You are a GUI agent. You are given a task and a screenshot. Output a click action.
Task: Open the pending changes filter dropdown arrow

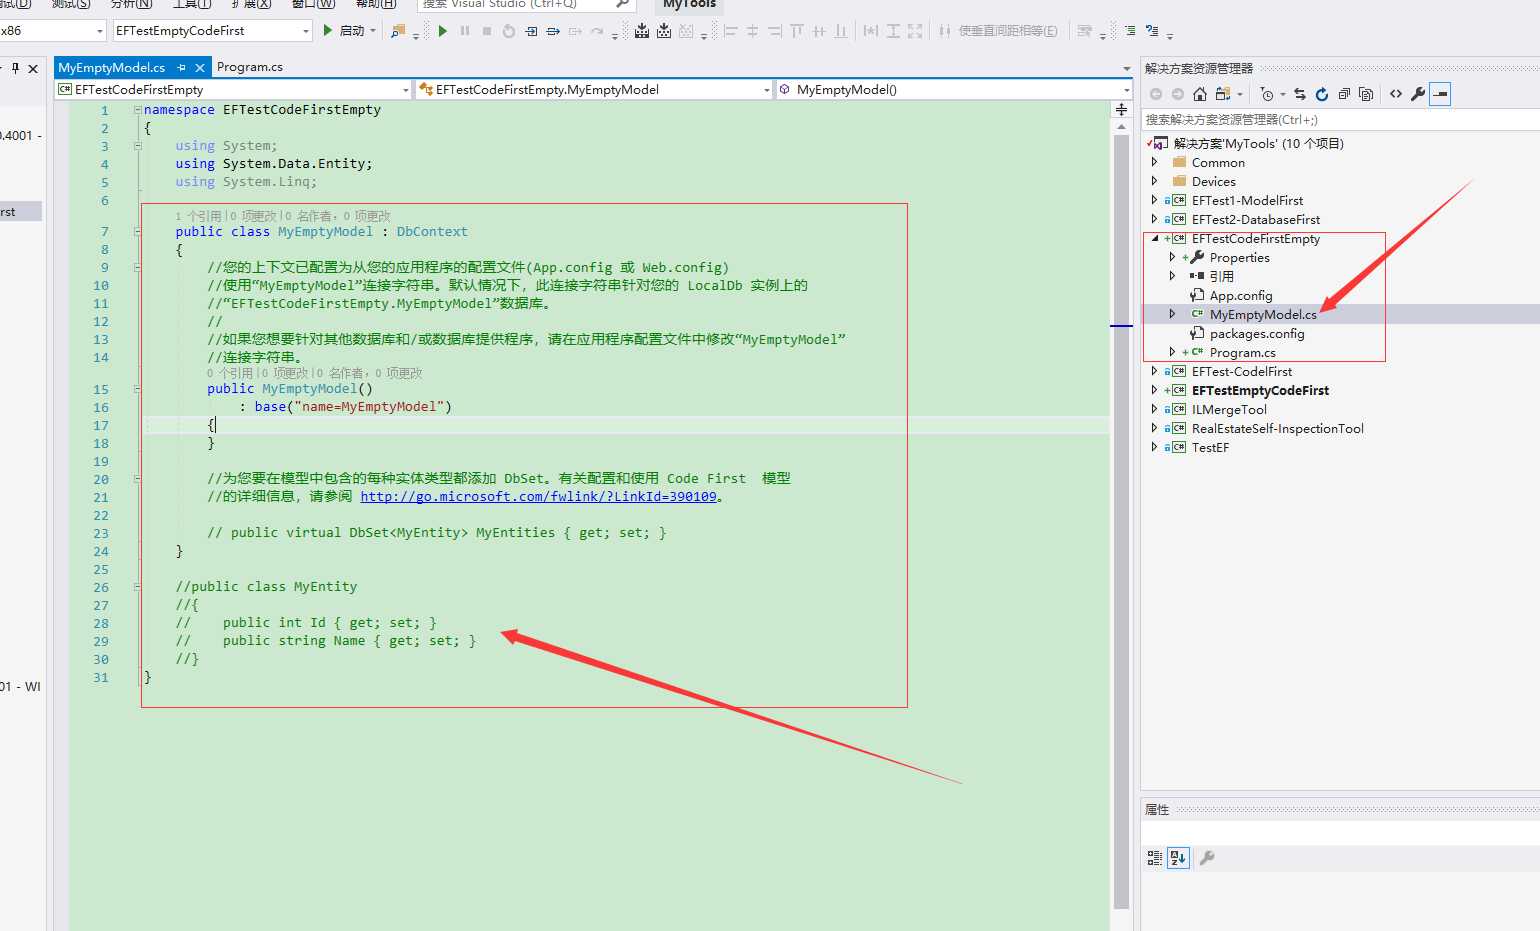[x=1283, y=94]
